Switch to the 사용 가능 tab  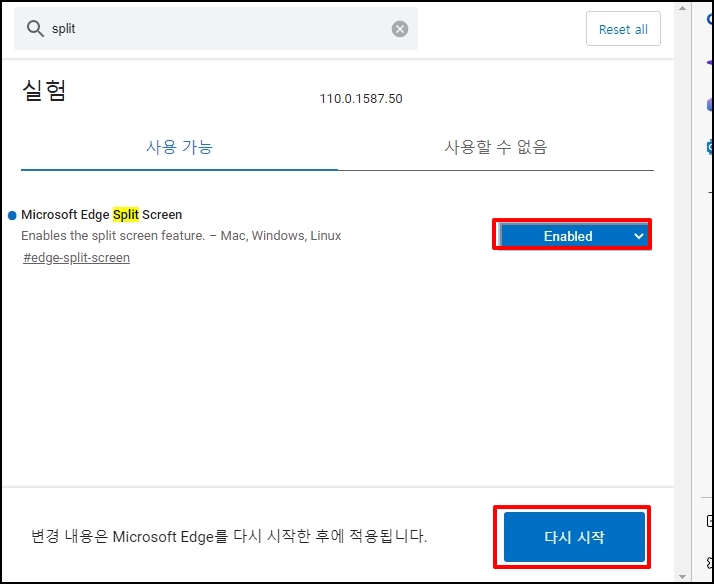pyautogui.click(x=179, y=147)
